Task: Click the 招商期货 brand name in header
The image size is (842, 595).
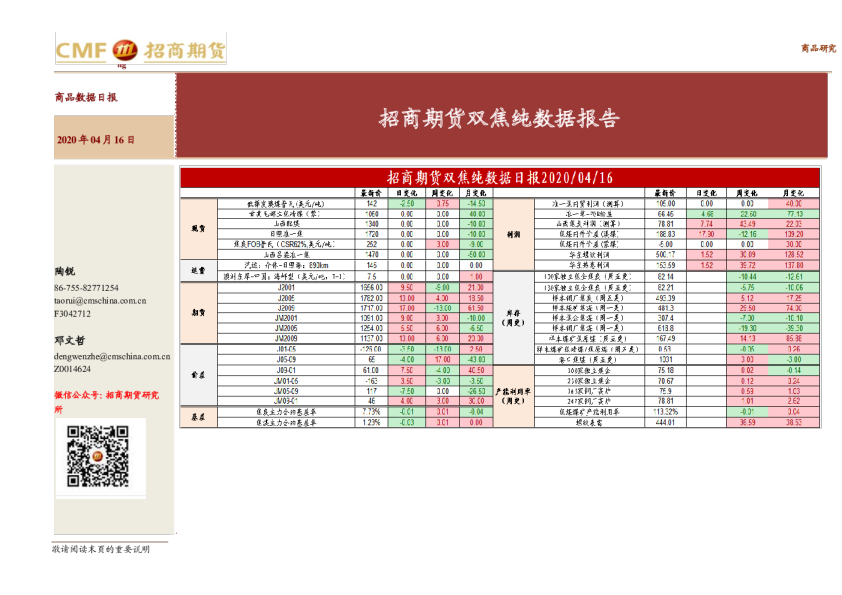Action: (185, 50)
